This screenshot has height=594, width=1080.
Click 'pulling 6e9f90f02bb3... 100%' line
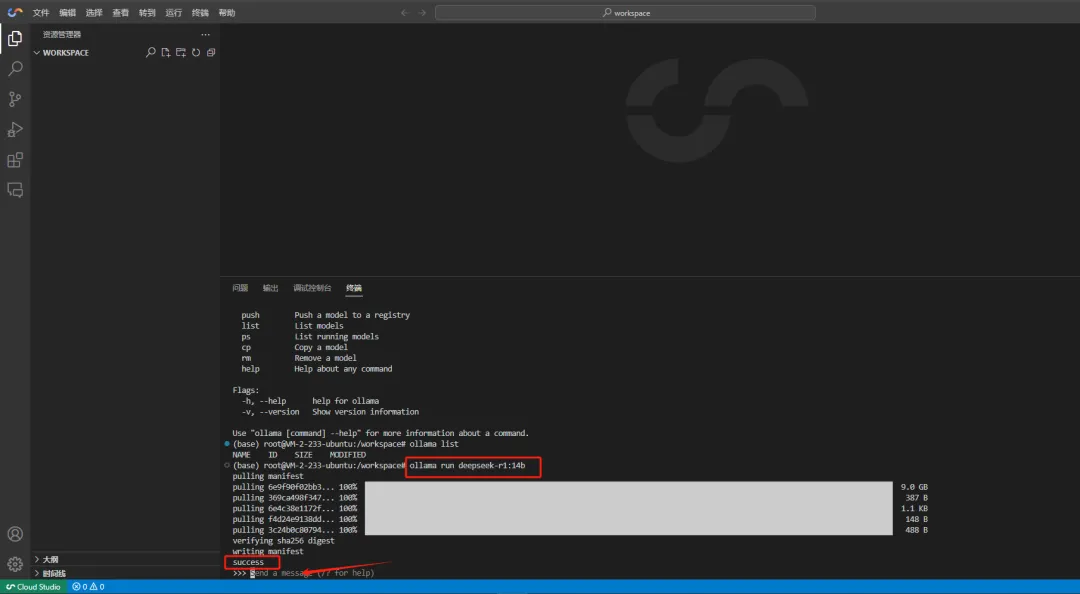(294, 487)
